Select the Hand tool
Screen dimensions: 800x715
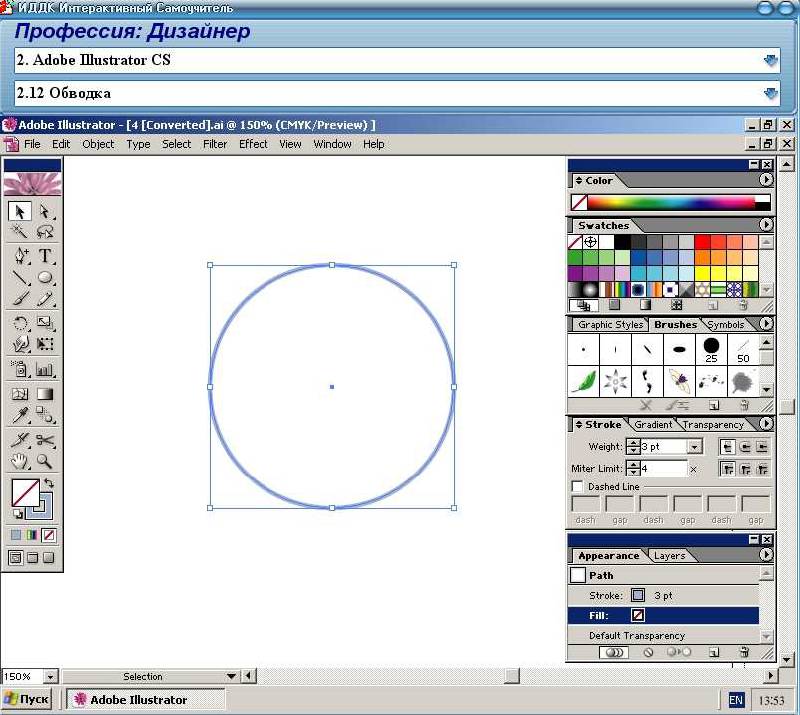coord(20,461)
